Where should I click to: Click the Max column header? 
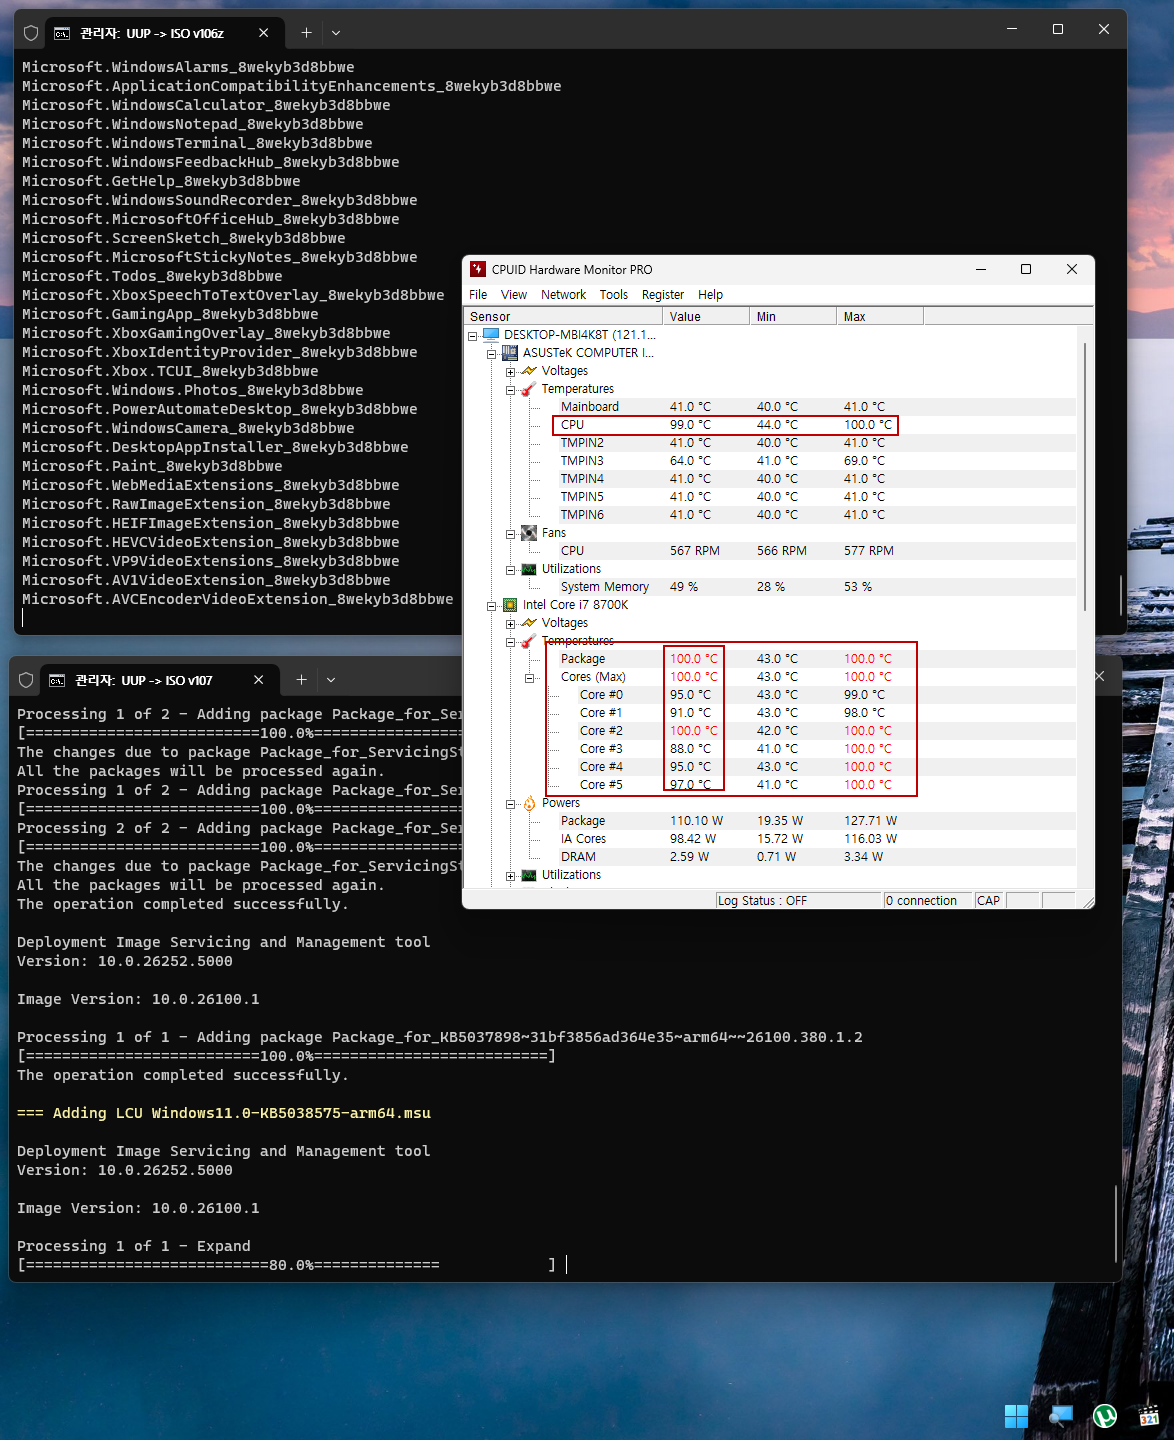click(880, 316)
